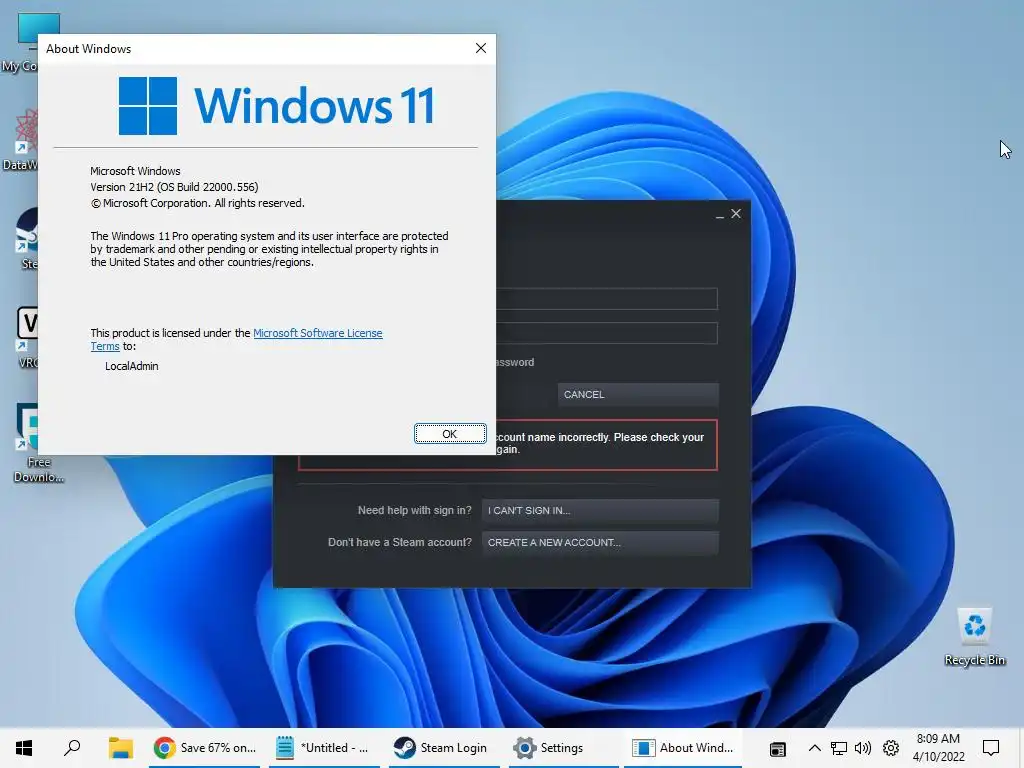The height and width of the screenshot is (768, 1024).
Task: Click '© Microsoft Corporation. All rights reserved.' line
Action: [197, 203]
